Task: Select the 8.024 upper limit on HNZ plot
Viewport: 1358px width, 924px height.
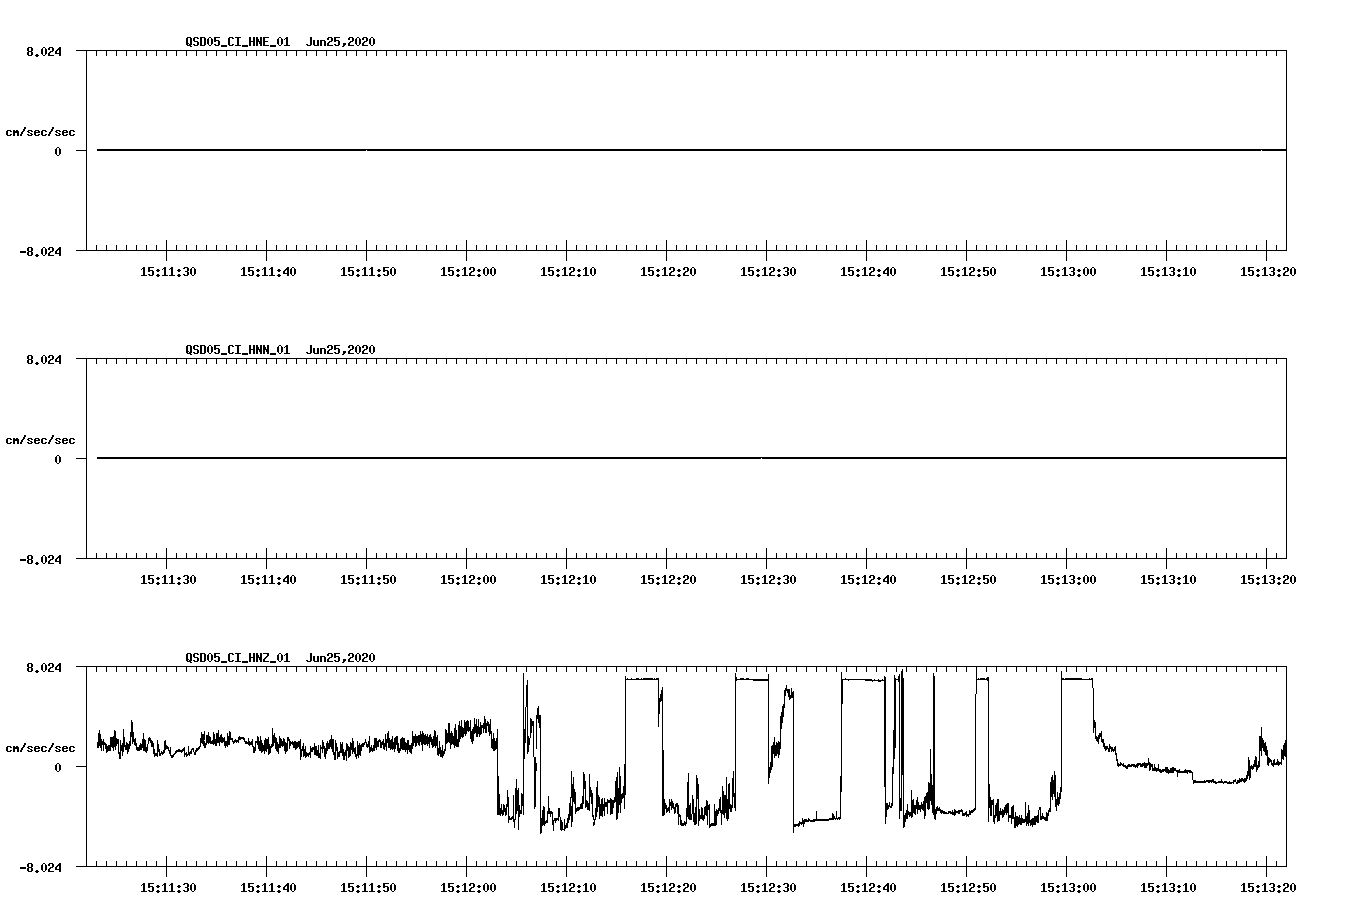Action: tap(45, 668)
